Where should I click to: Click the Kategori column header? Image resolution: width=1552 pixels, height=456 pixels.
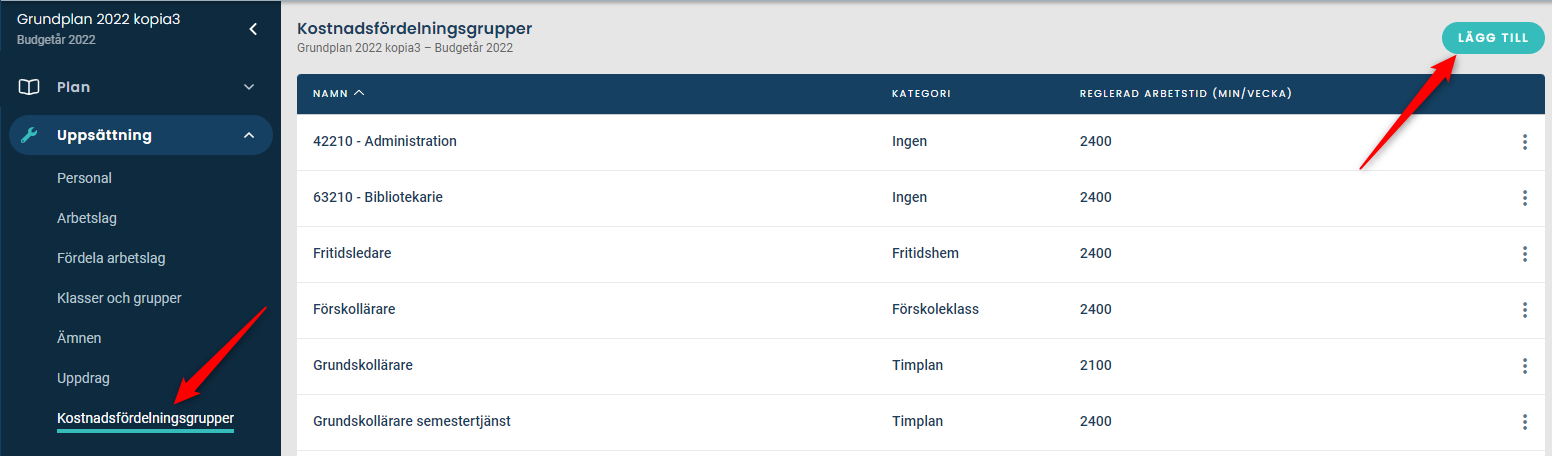[x=921, y=94]
